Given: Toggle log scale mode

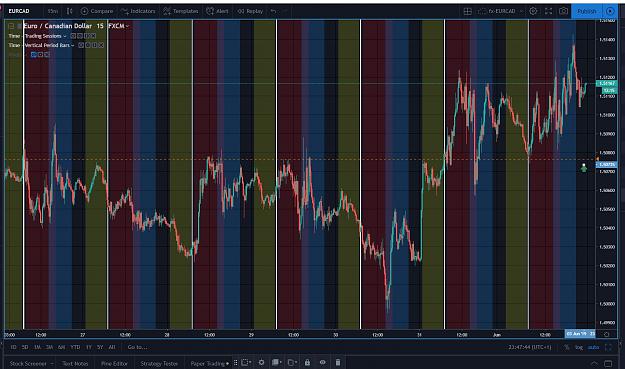Looking at the screenshot, I should point(578,347).
